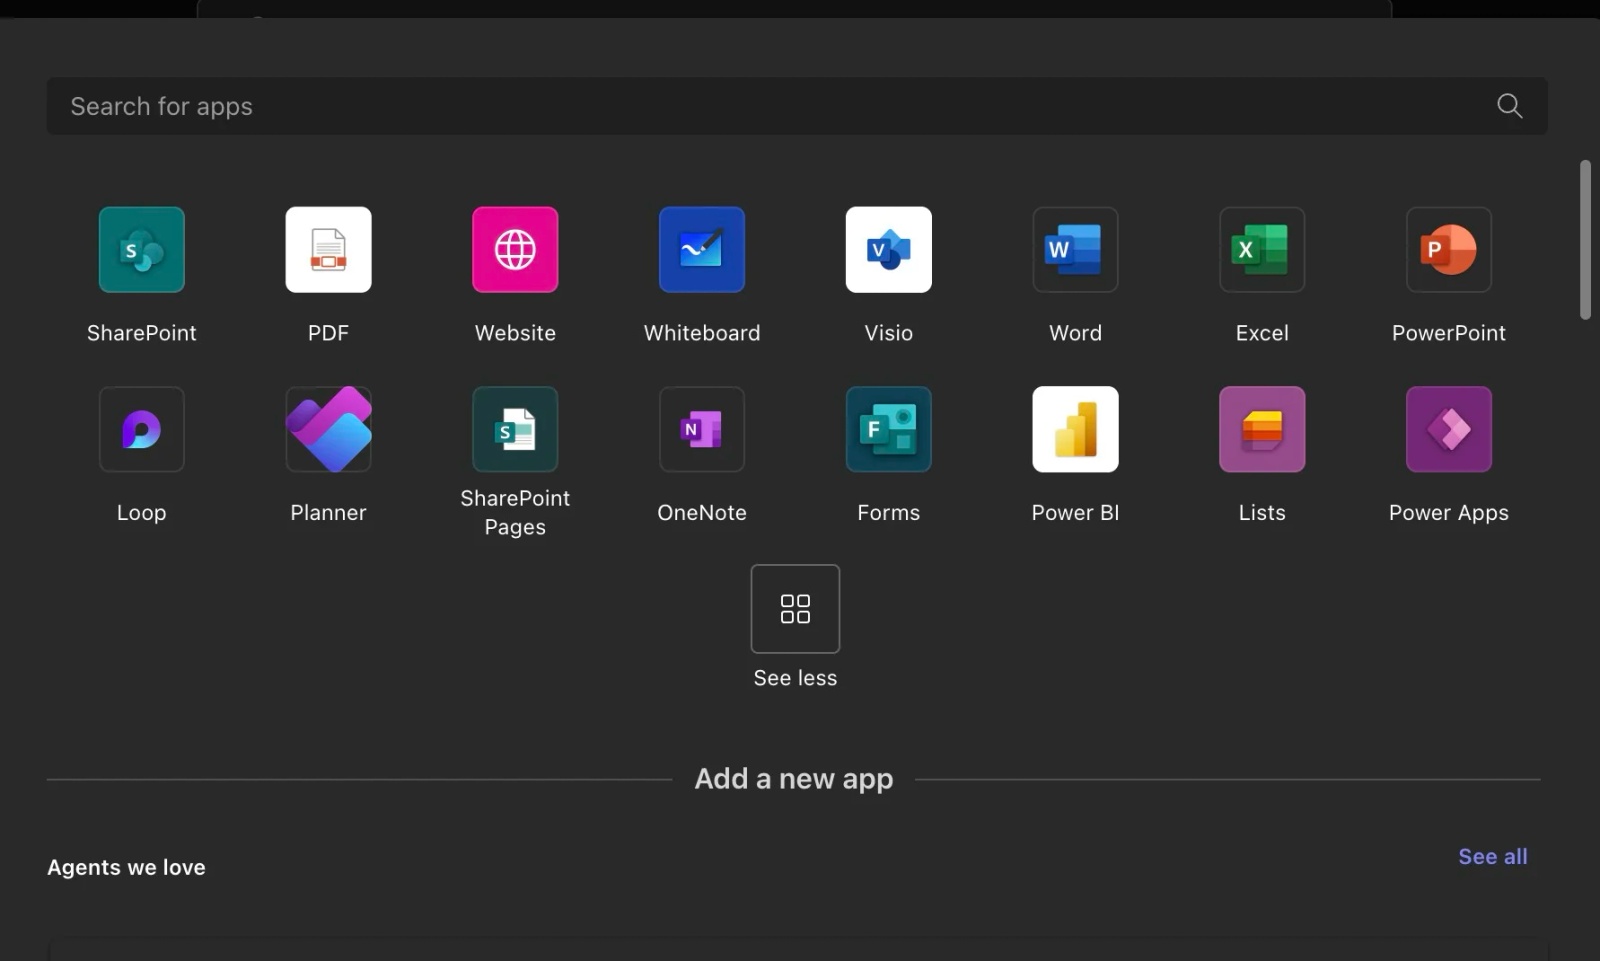This screenshot has width=1600, height=961.
Task: Select the Planner app icon
Action: [x=328, y=429]
